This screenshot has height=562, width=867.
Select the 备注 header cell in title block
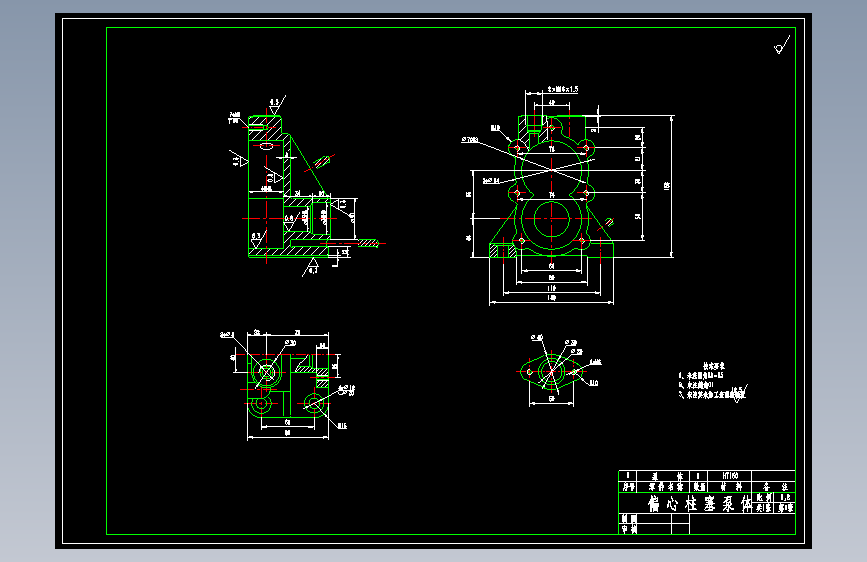pos(774,487)
